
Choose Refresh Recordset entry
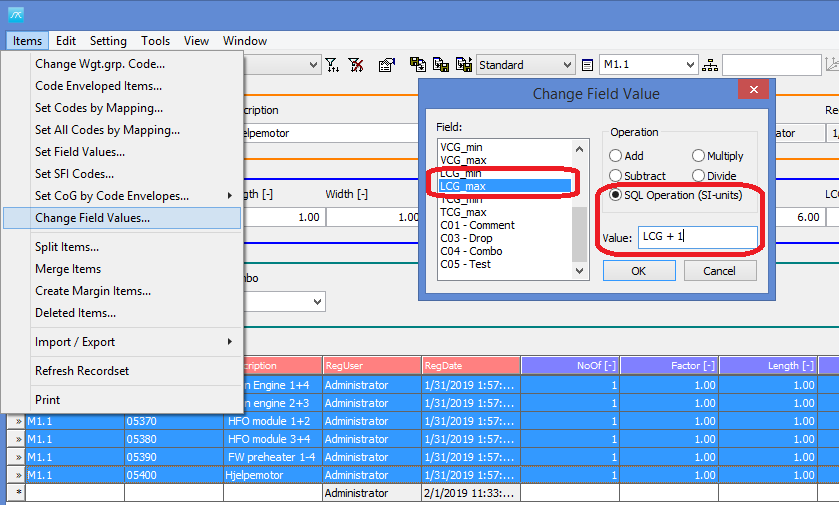pyautogui.click(x=122, y=371)
